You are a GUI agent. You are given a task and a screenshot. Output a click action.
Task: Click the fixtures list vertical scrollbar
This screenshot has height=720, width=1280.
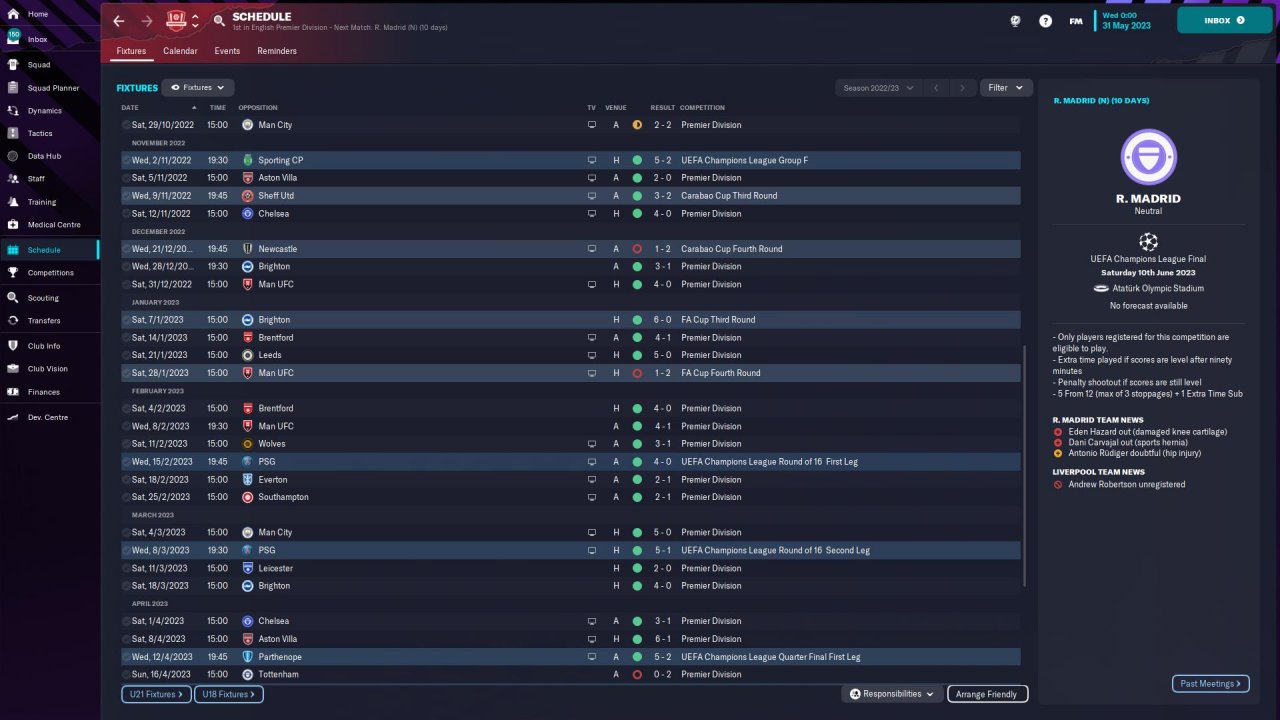click(1026, 466)
